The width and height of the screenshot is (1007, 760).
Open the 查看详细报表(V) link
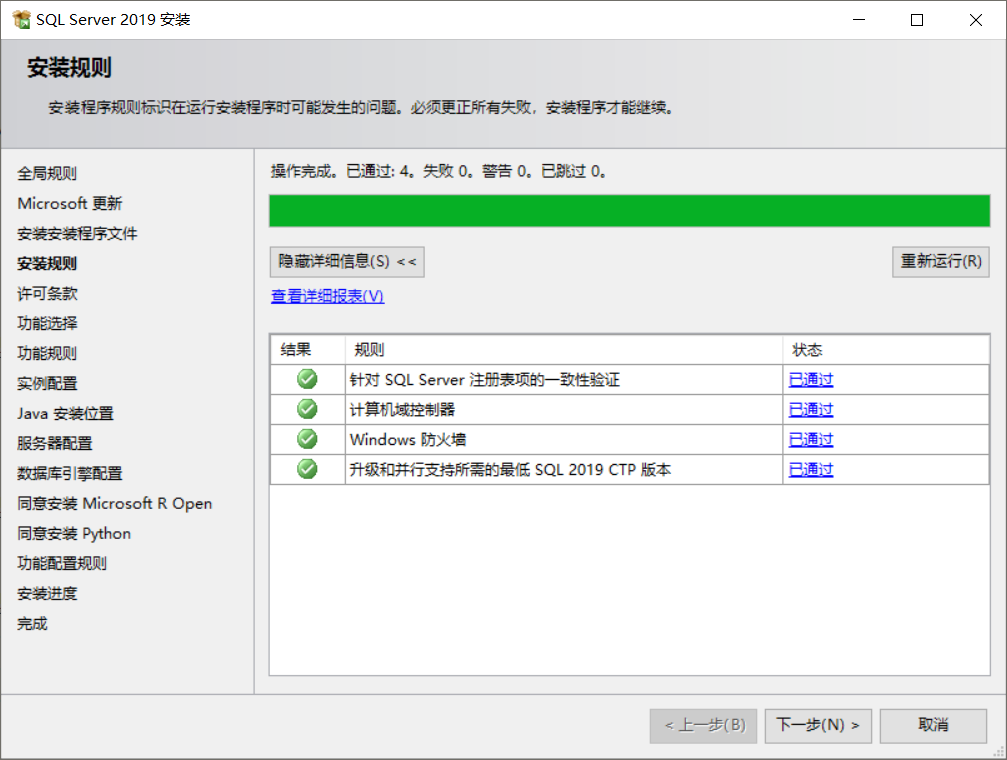point(328,296)
